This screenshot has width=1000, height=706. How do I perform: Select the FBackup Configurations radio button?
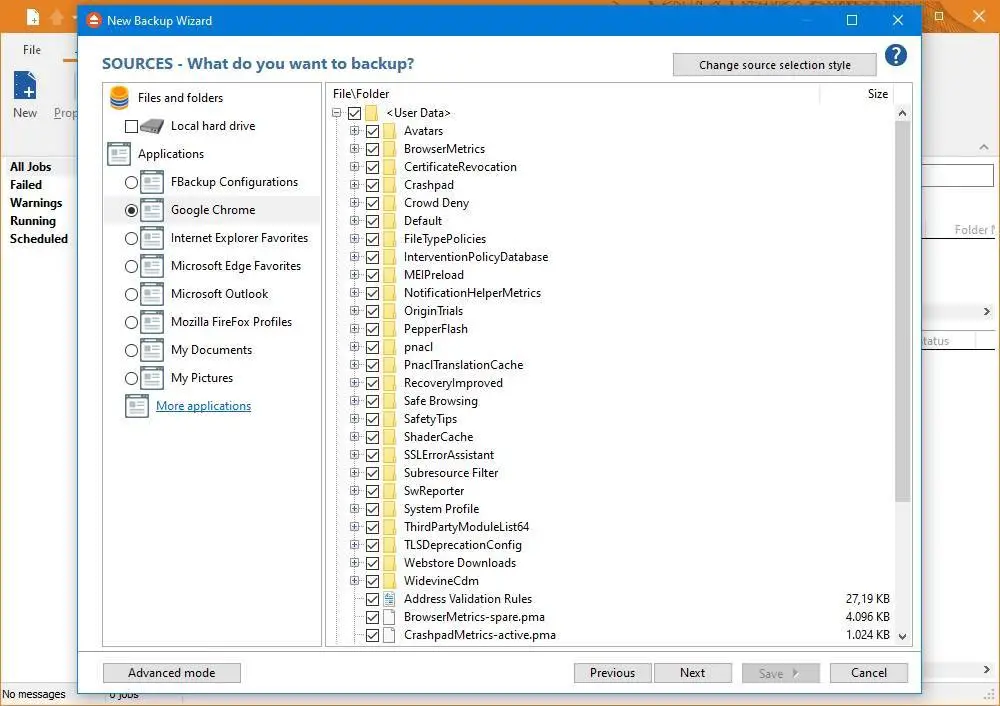(x=131, y=182)
